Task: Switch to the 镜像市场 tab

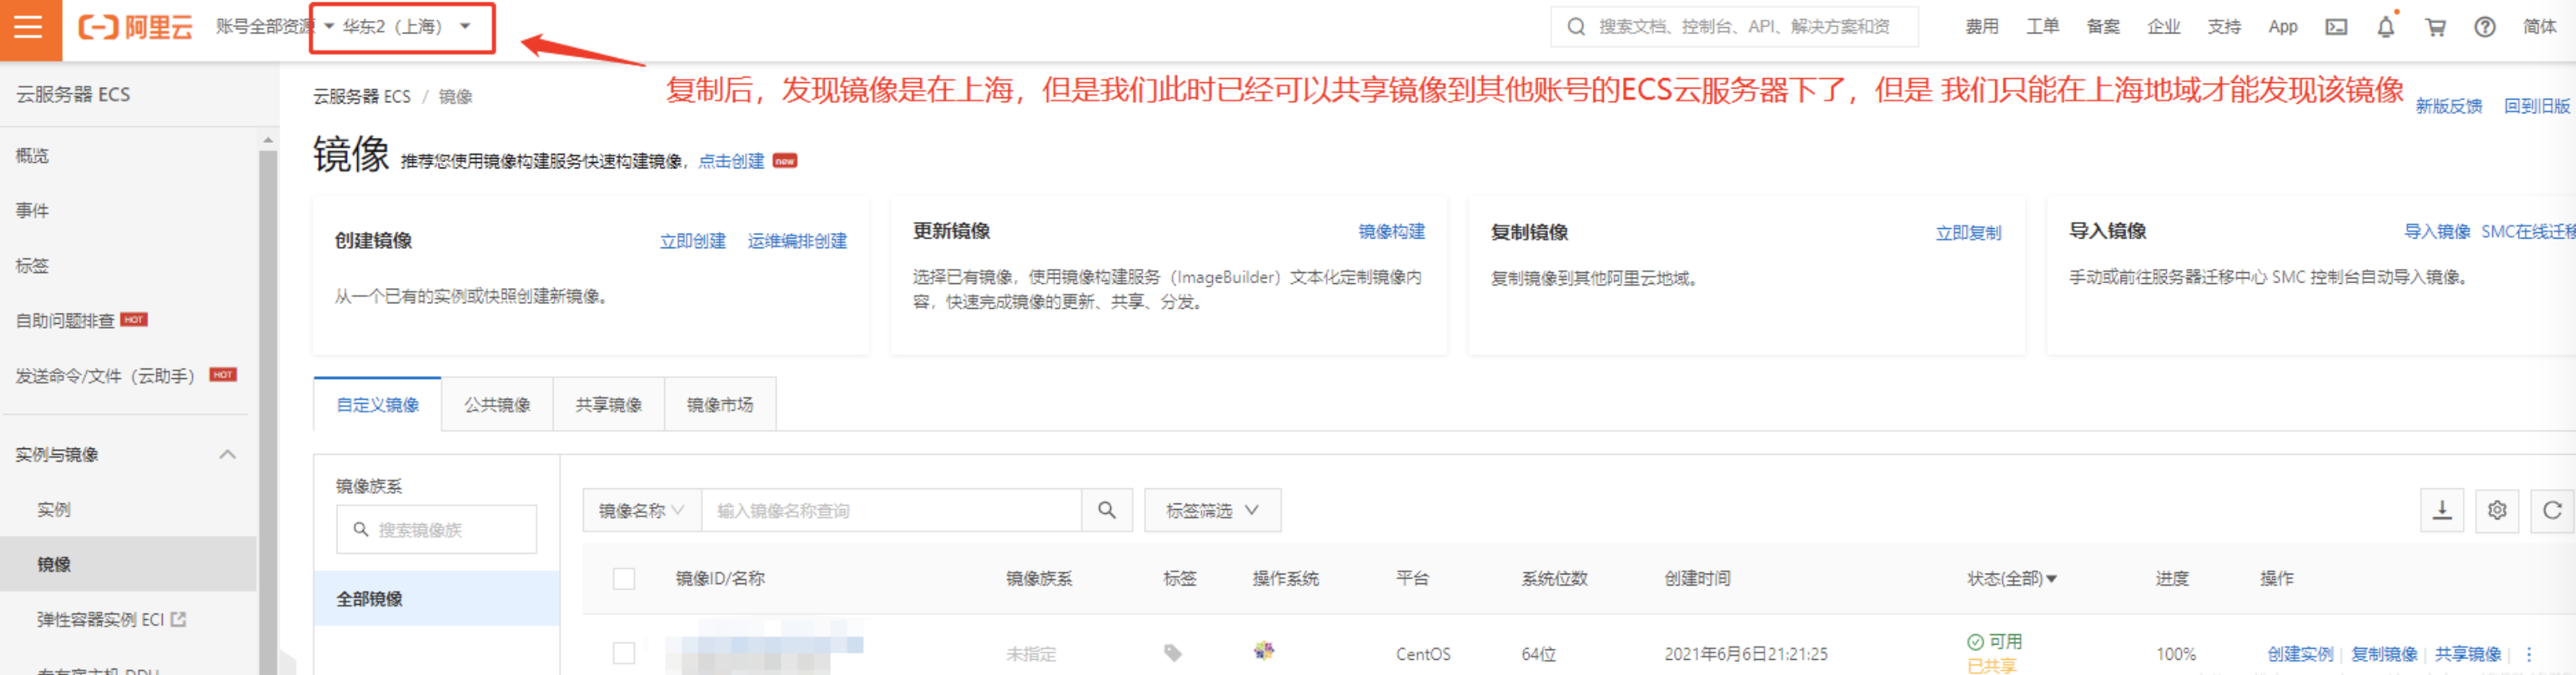Action: coord(720,404)
